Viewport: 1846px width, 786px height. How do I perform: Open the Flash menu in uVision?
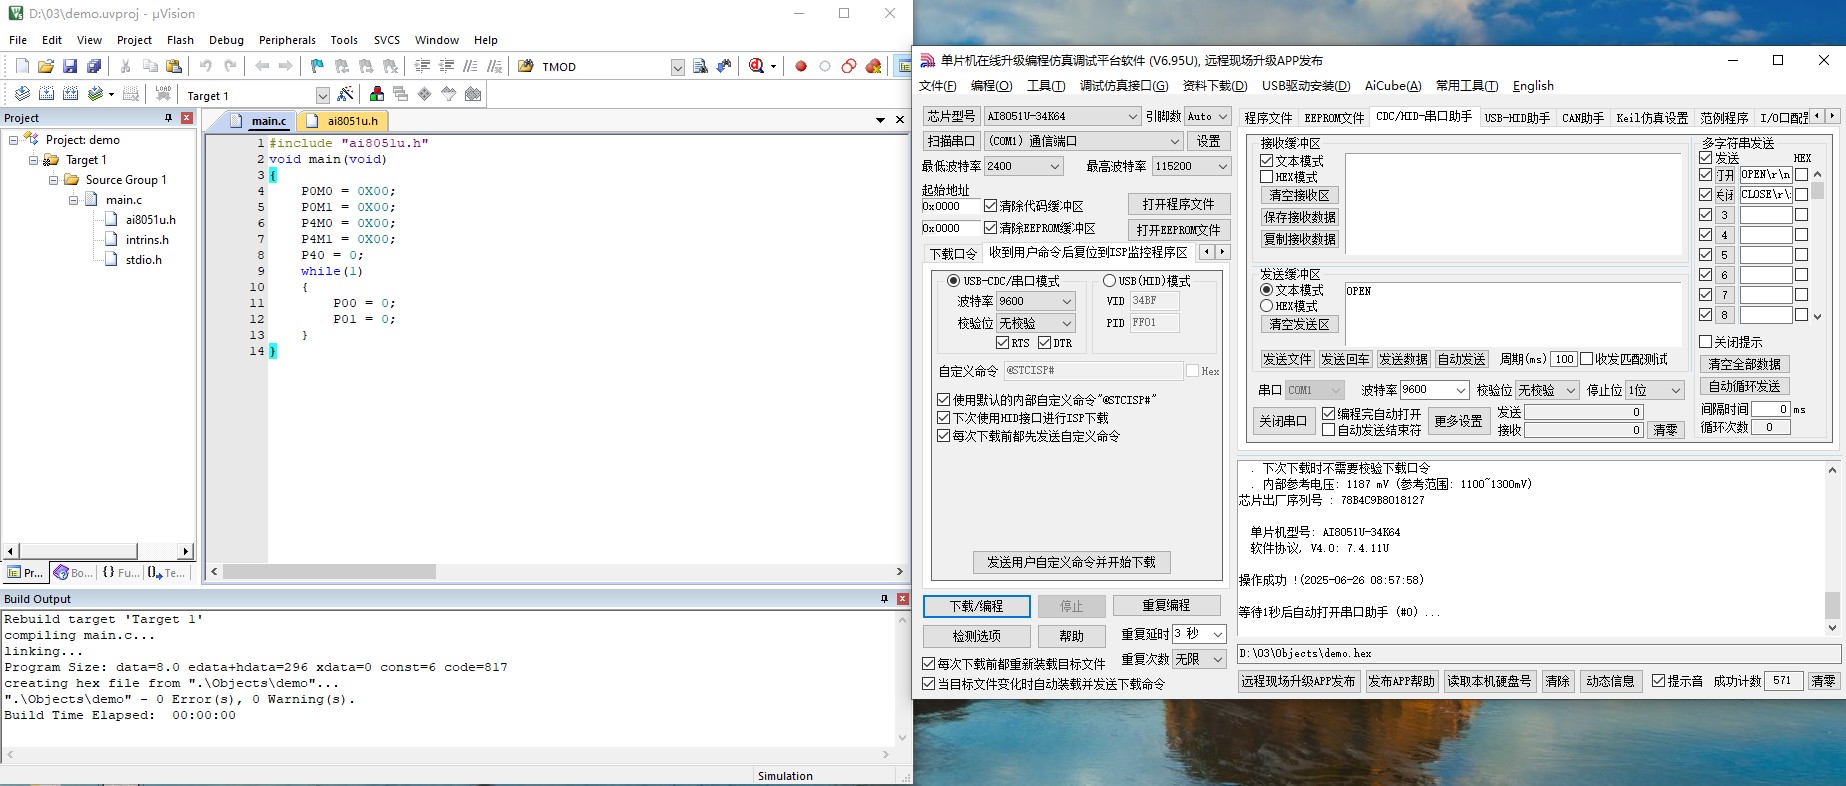[x=180, y=40]
